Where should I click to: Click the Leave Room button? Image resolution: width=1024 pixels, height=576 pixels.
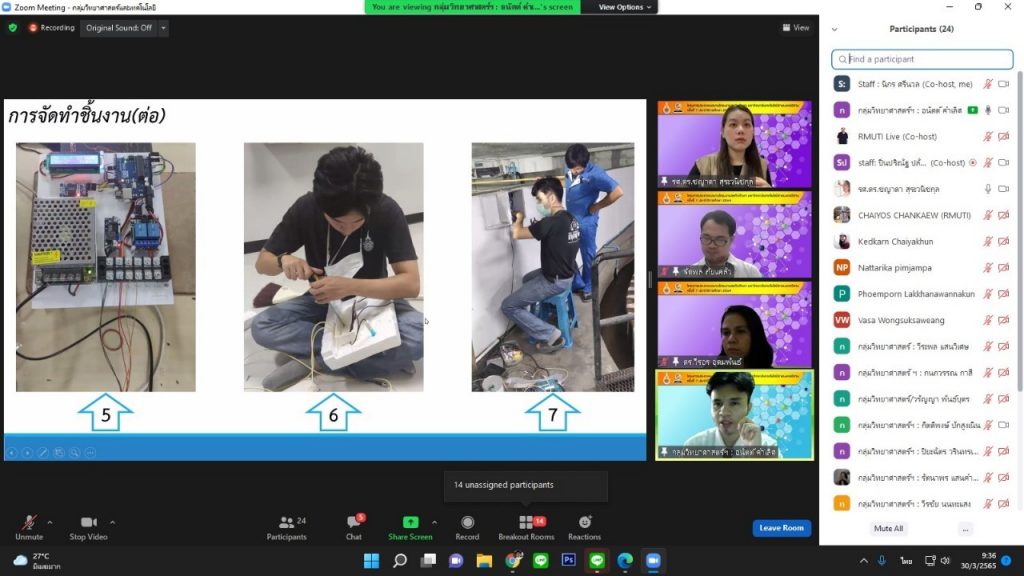click(781, 528)
